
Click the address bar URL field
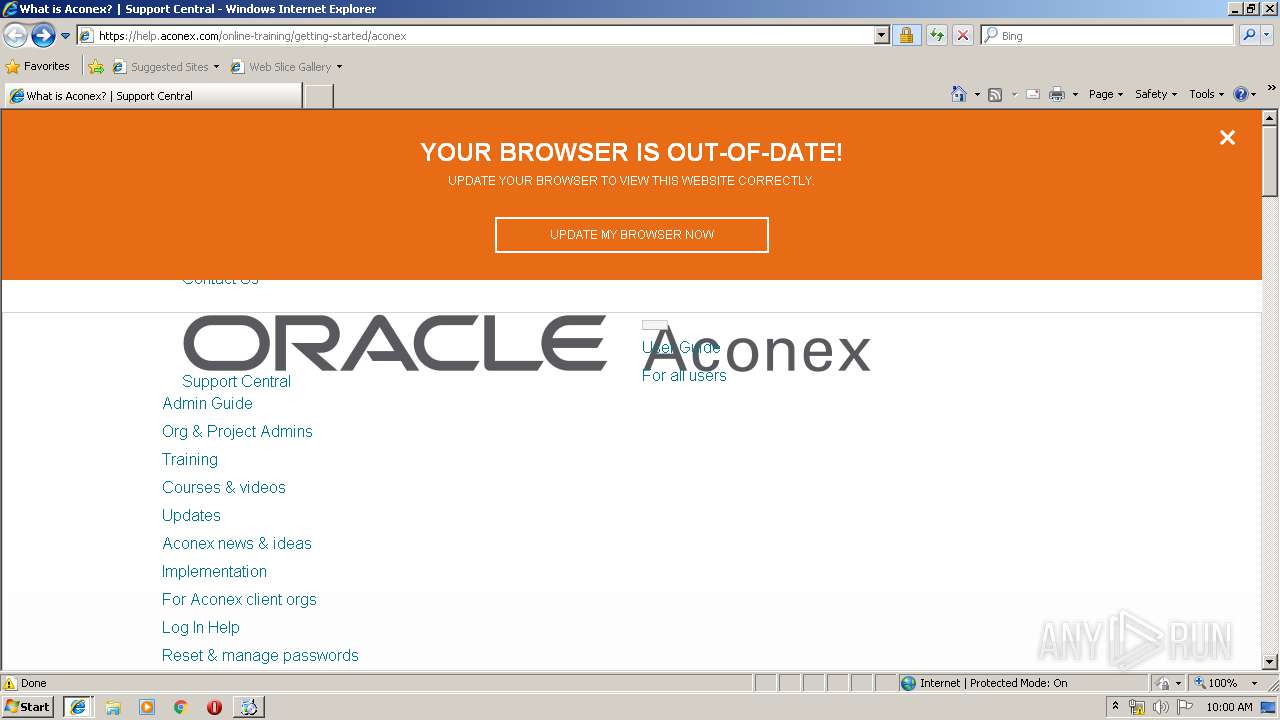476,36
